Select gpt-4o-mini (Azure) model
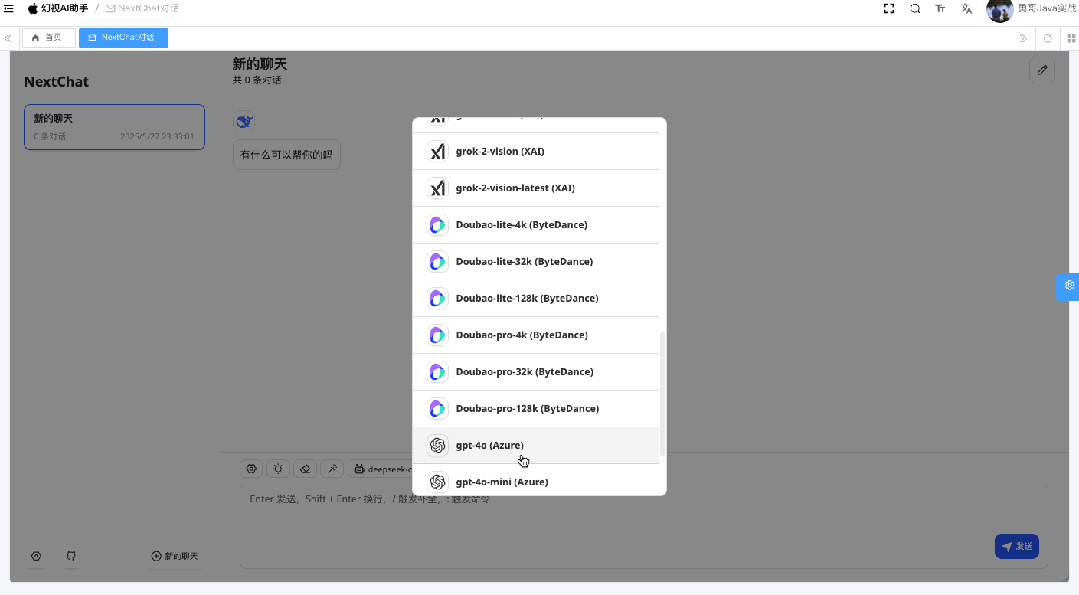Viewport: 1079px width, 595px height. [x=536, y=482]
